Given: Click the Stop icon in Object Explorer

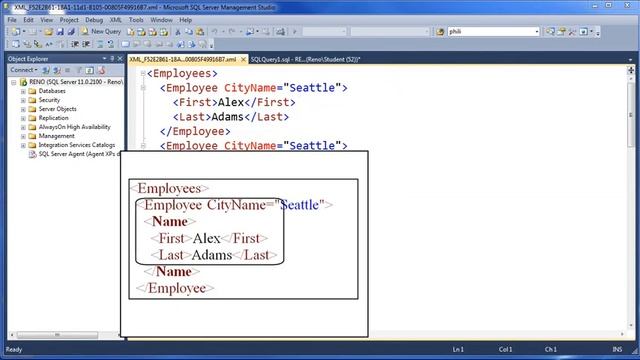Looking at the screenshot, I should click(68, 70).
